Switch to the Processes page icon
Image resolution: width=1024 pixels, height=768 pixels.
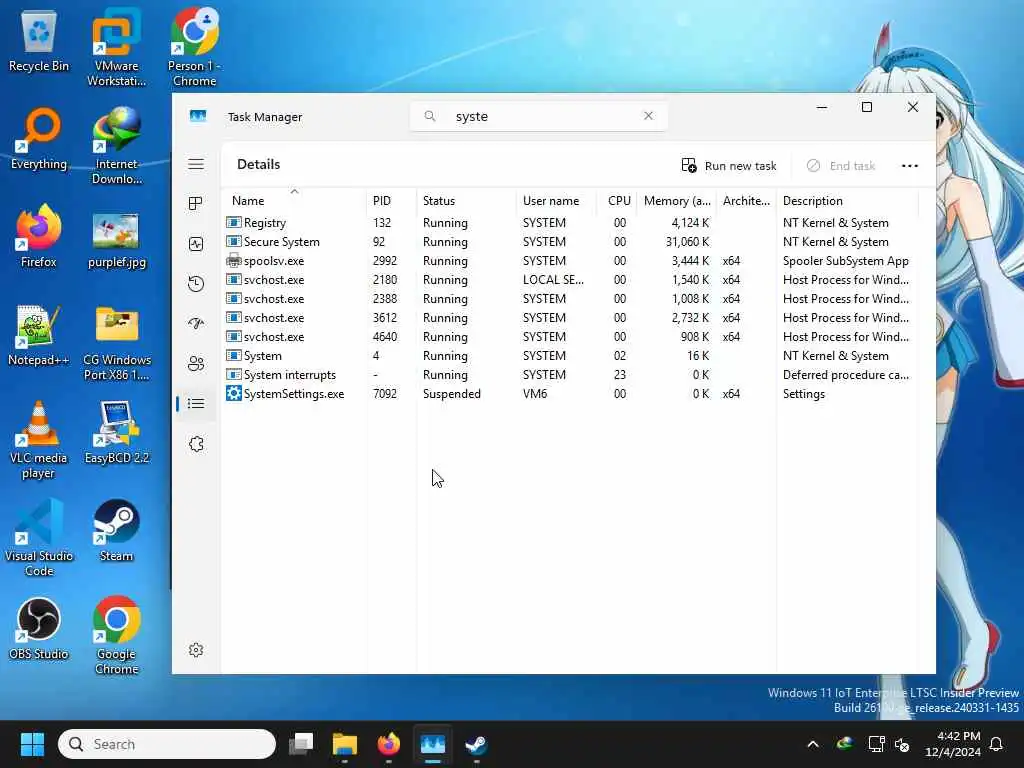[x=196, y=204]
